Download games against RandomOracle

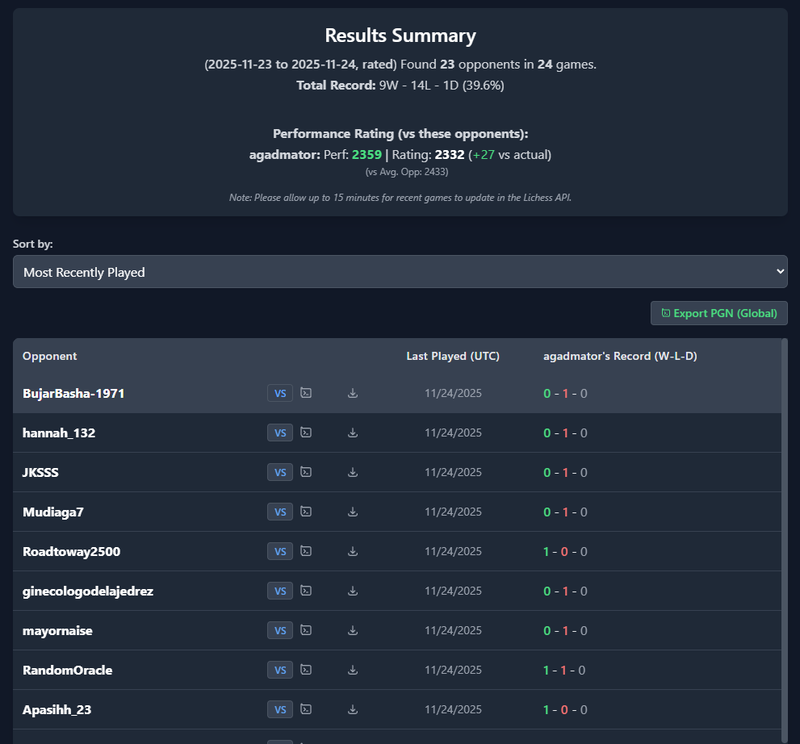353,670
